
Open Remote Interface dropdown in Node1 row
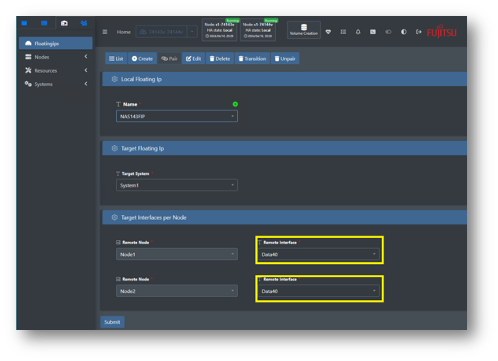point(319,254)
